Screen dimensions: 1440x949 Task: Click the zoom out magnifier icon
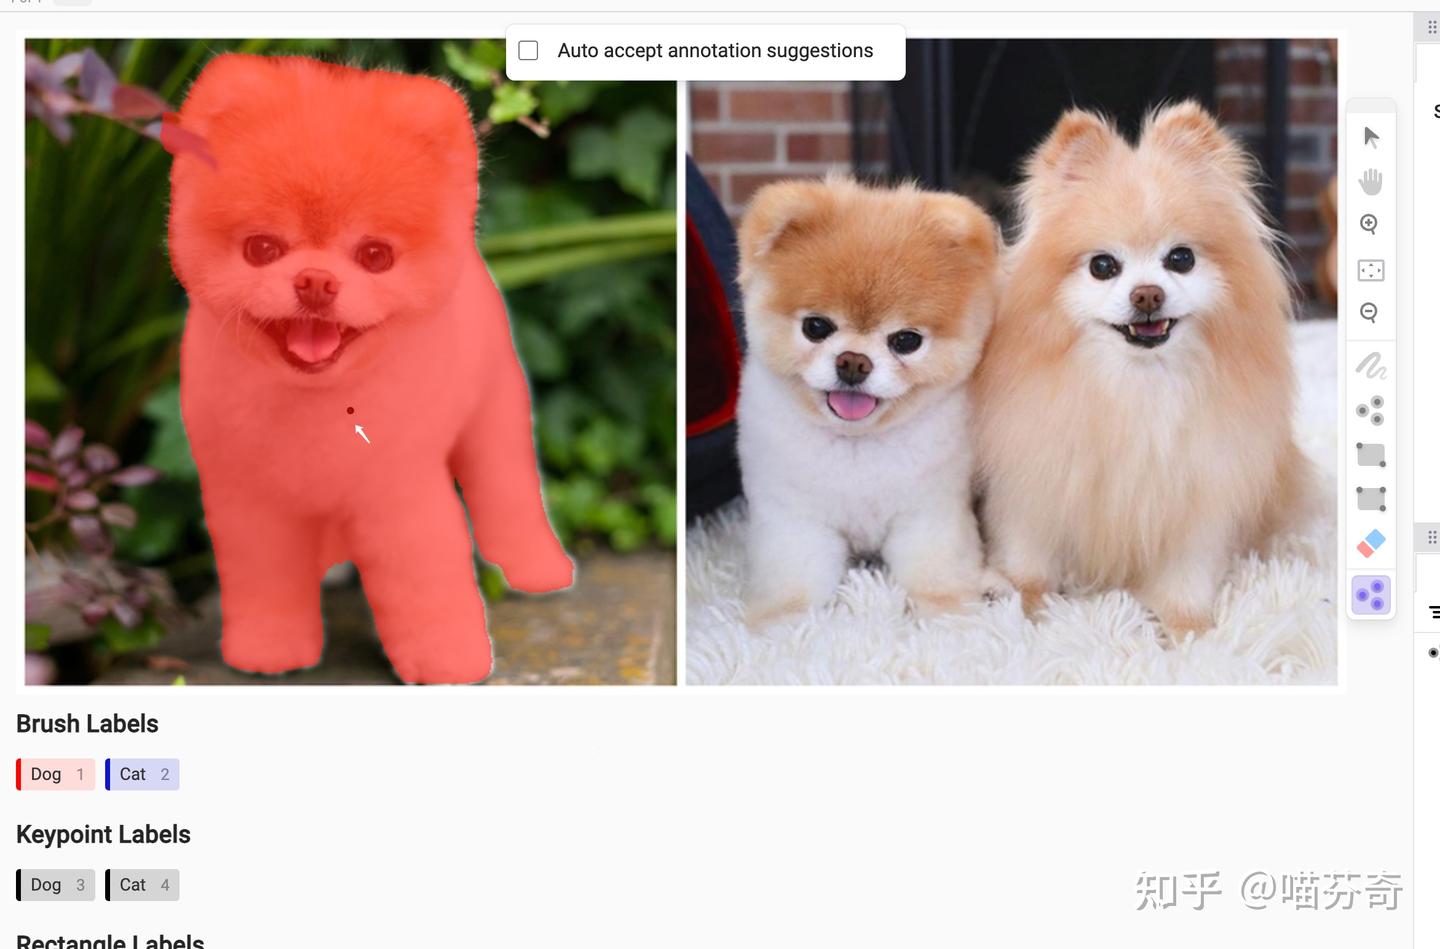1370,313
